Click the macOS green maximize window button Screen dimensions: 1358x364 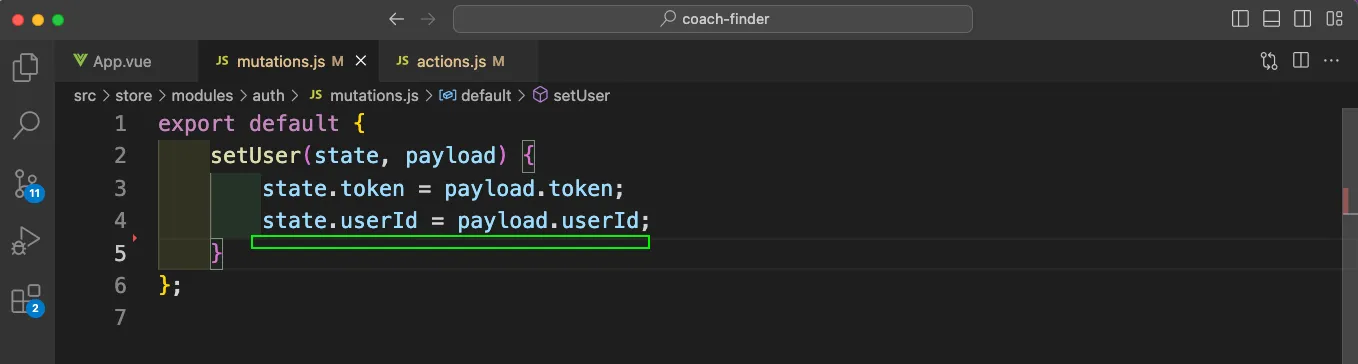coord(58,19)
